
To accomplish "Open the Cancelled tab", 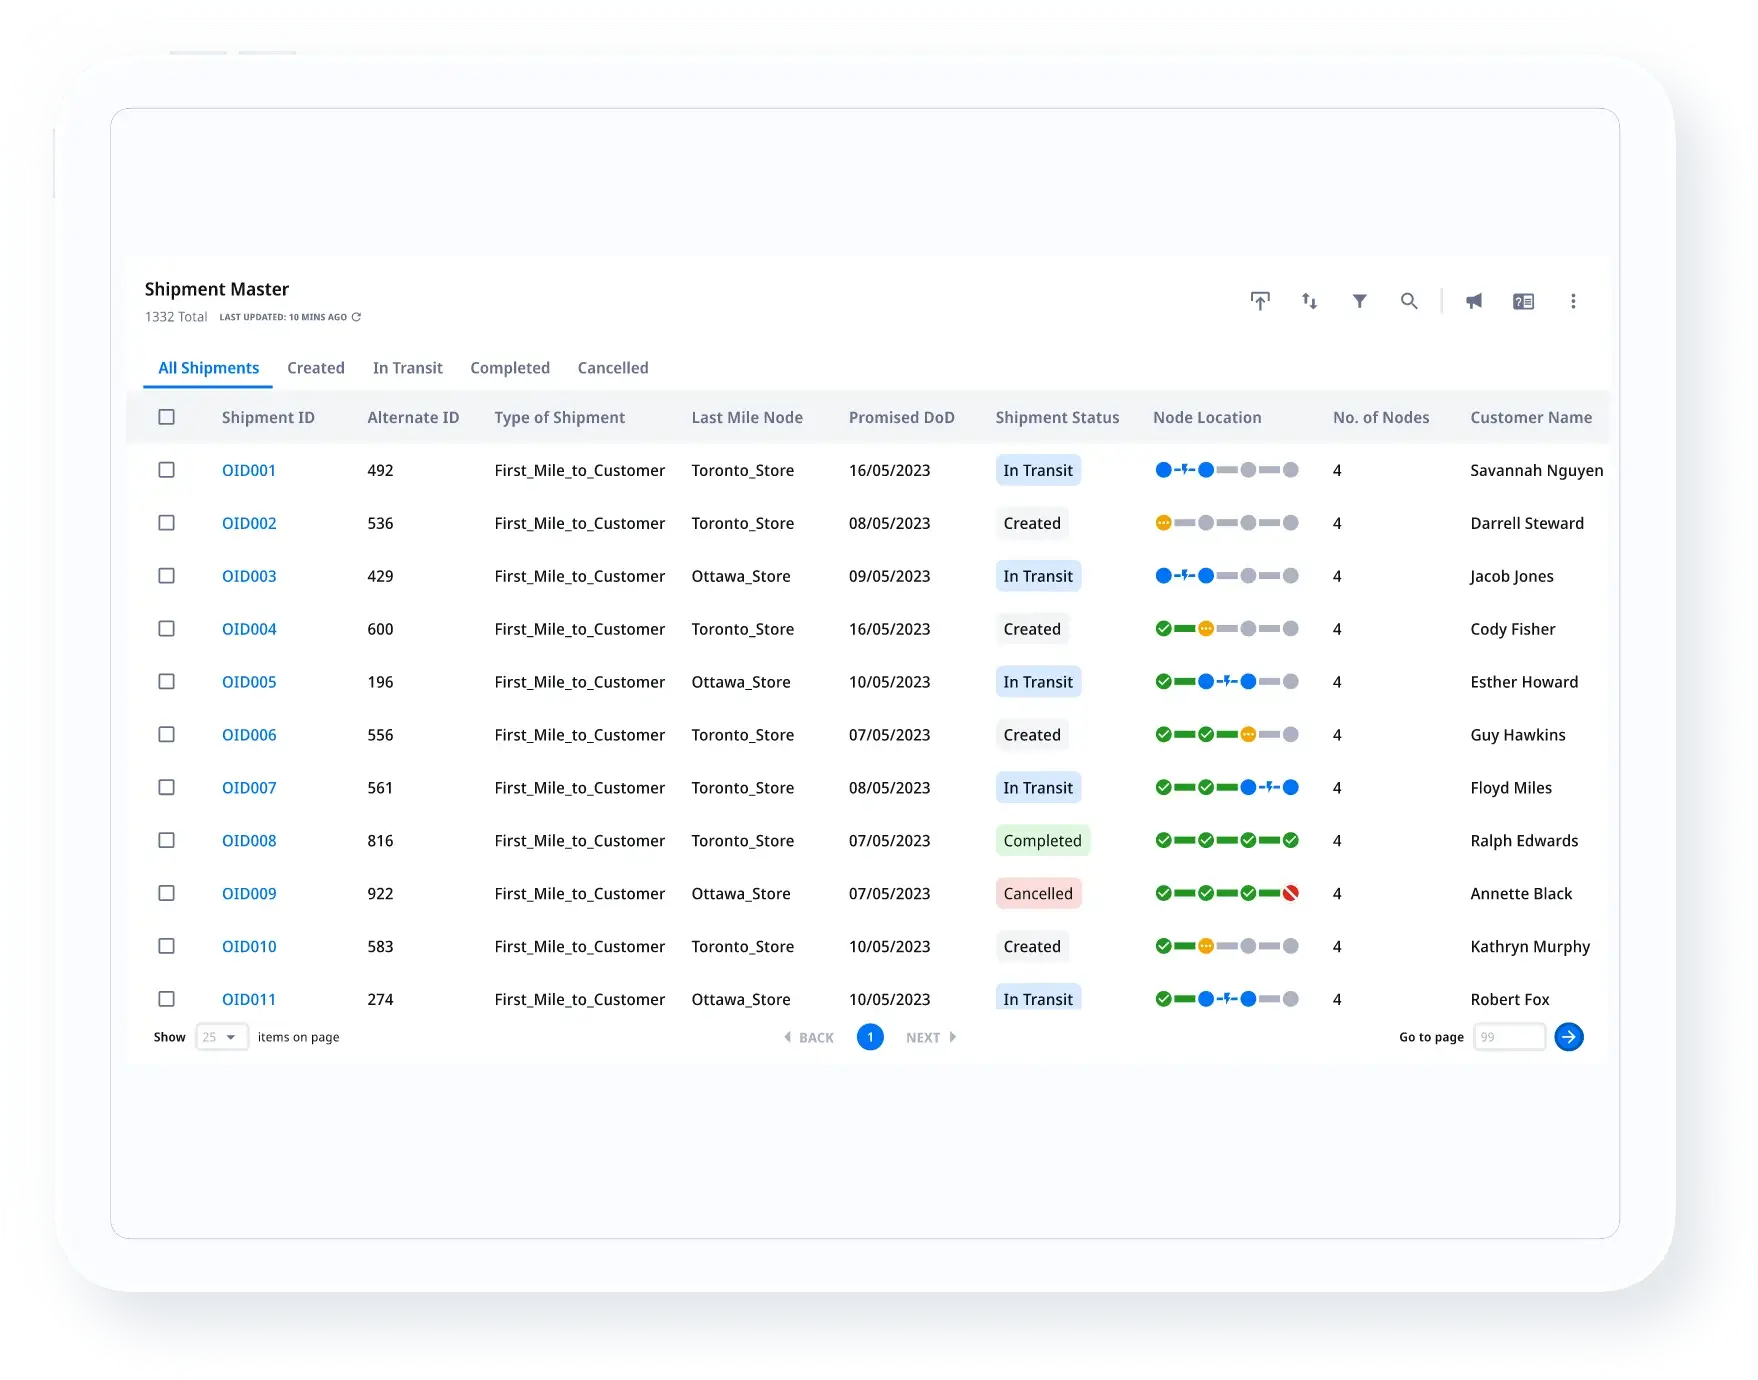I will pyautogui.click(x=612, y=368).
